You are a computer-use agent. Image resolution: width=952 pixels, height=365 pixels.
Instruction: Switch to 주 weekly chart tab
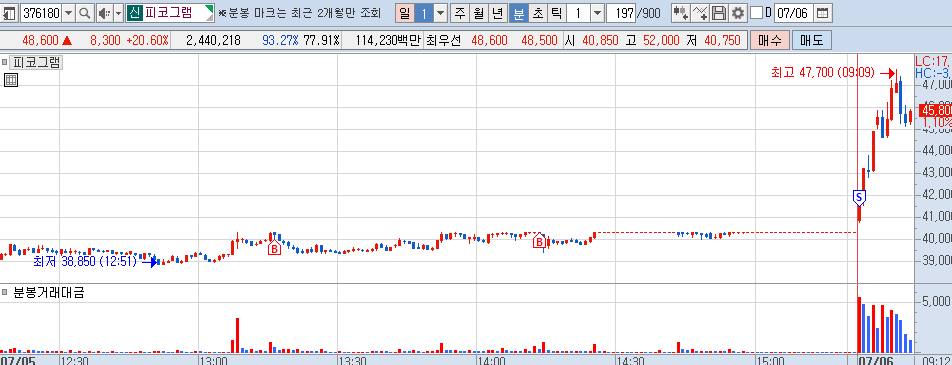point(460,13)
